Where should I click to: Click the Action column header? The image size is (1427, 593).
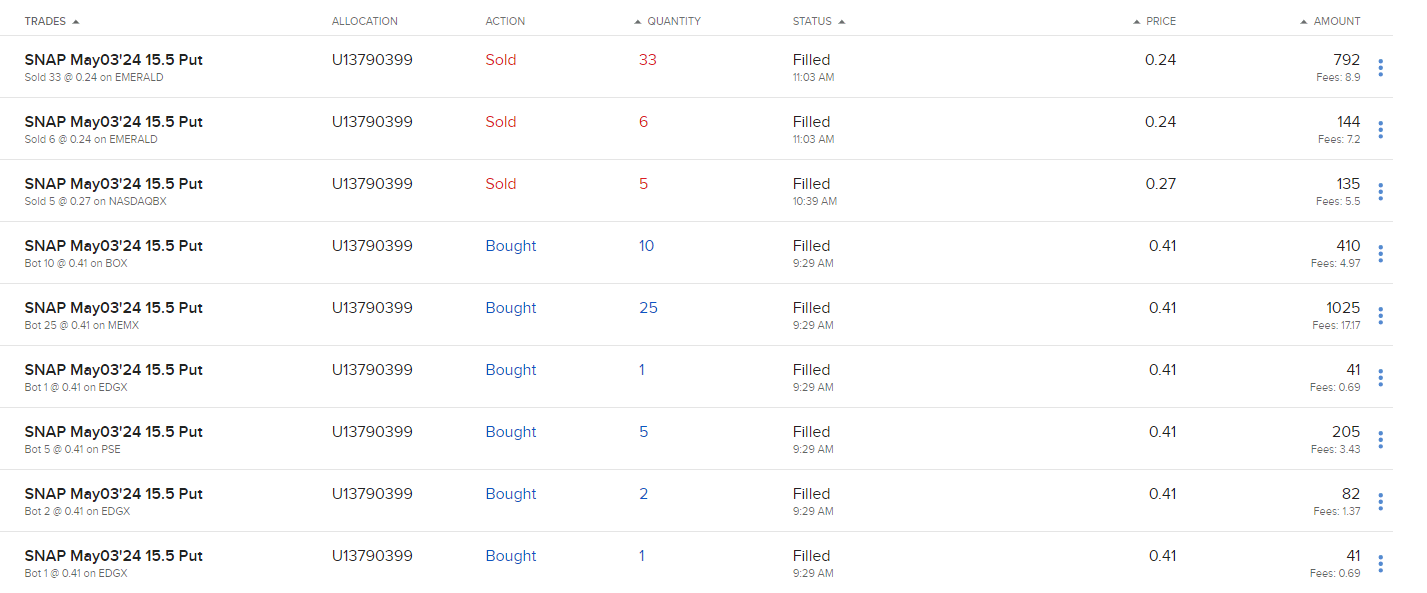click(505, 21)
